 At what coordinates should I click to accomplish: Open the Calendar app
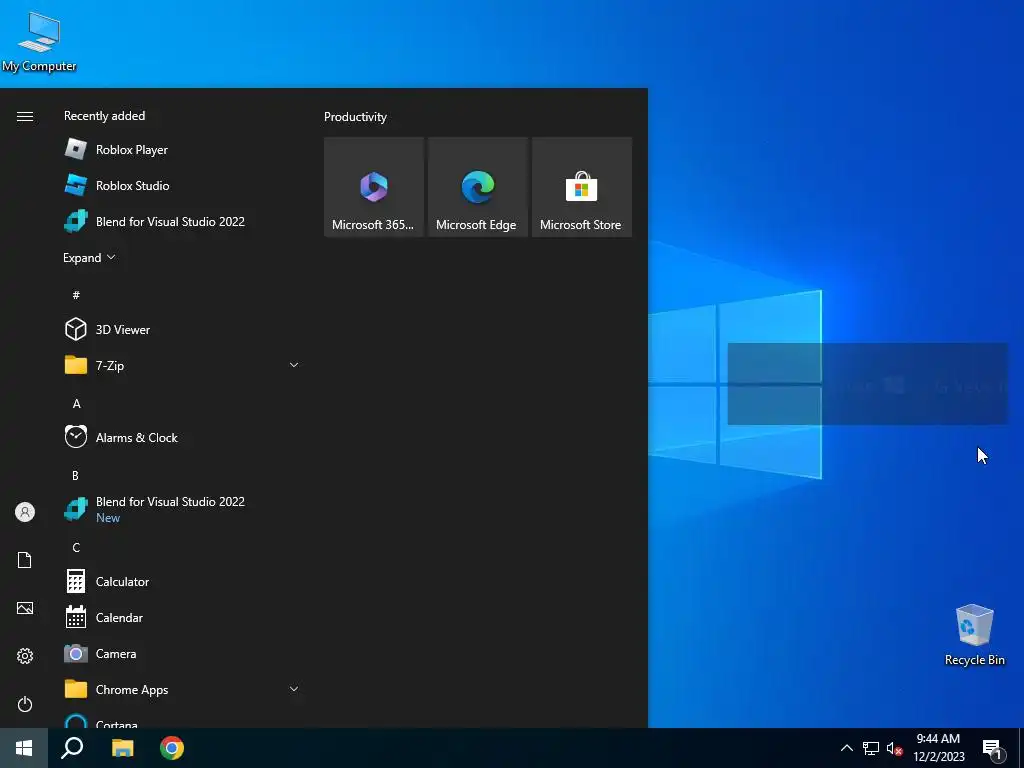[x=182, y=618]
